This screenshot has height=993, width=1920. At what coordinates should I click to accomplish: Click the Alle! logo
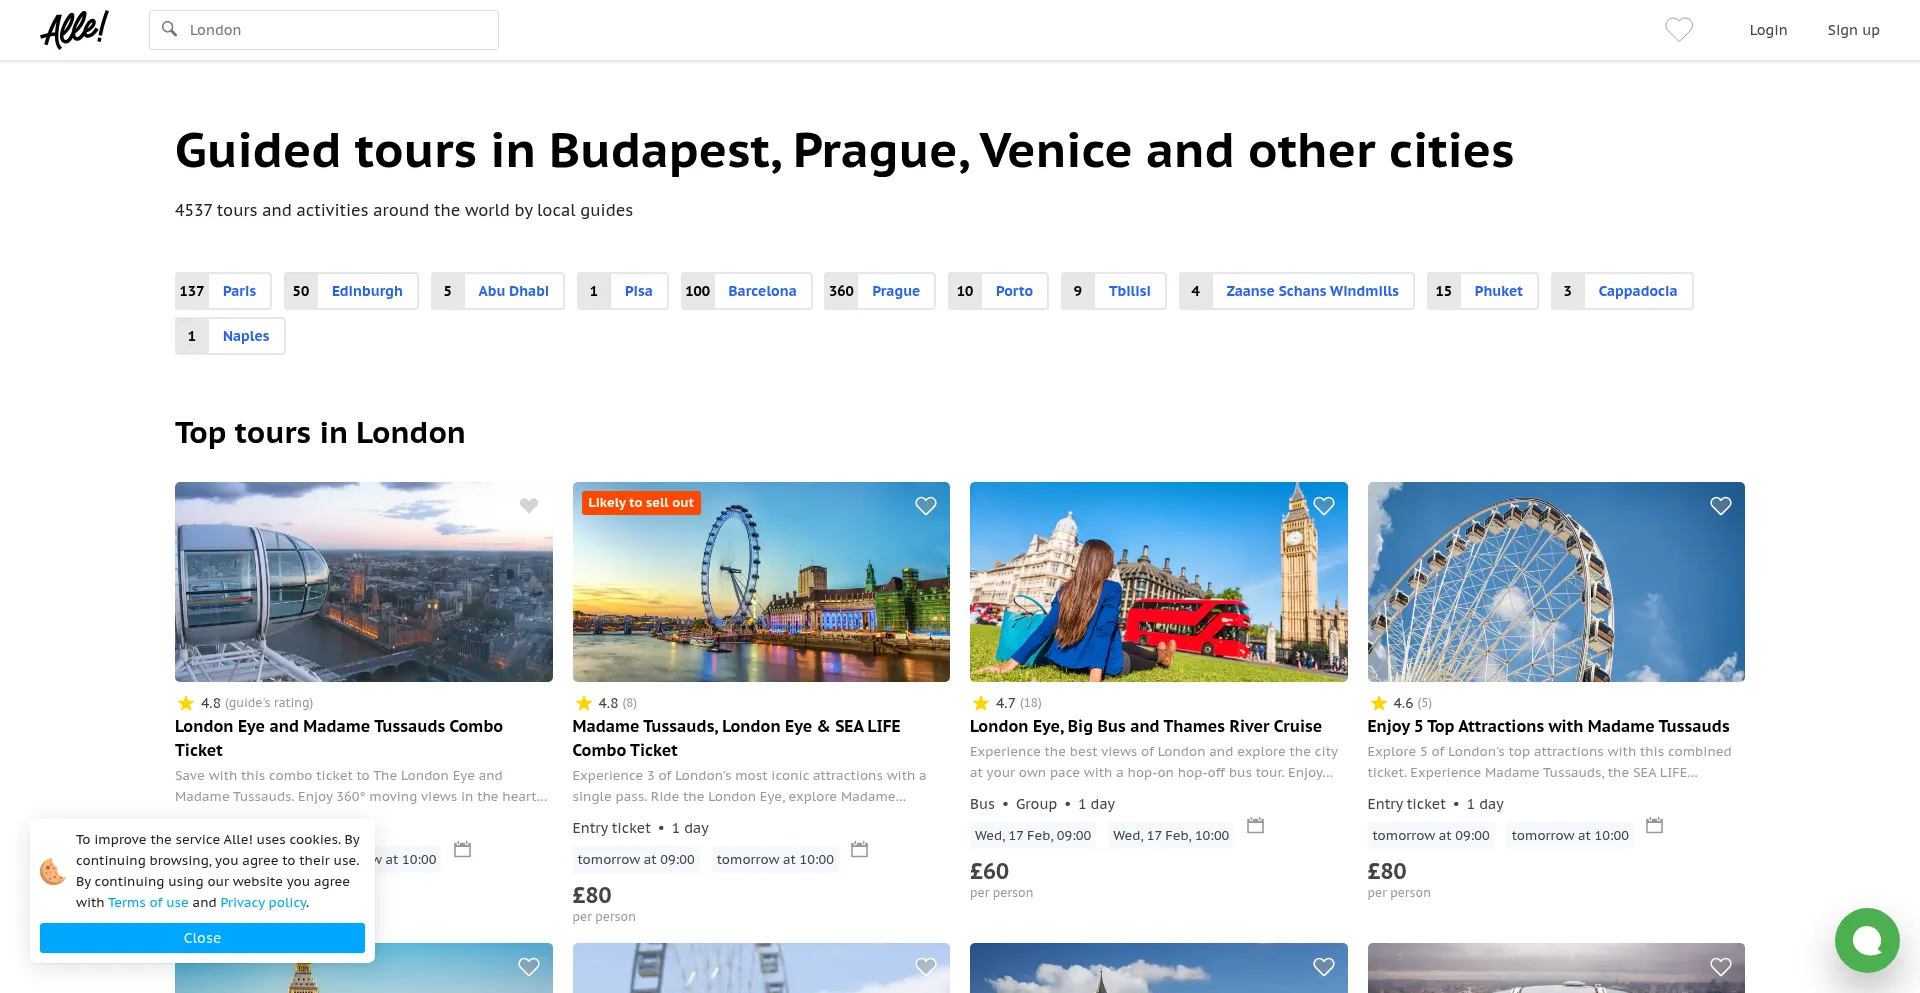click(x=75, y=30)
